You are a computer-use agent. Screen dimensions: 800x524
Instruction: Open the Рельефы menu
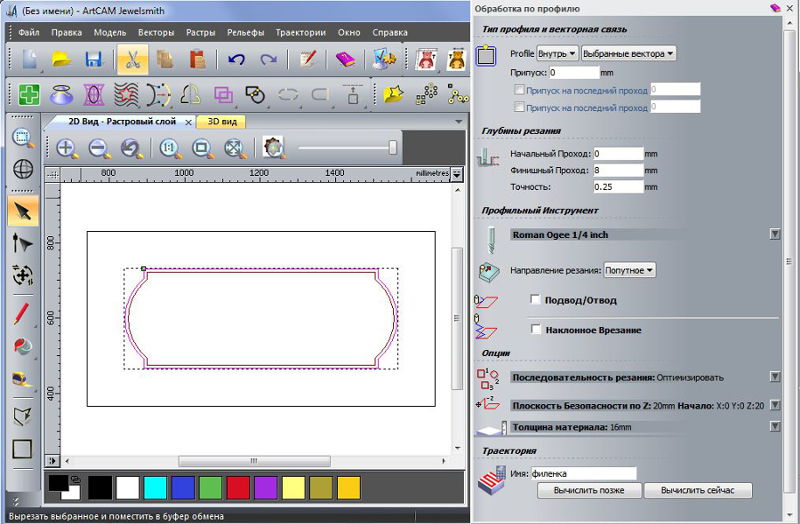pyautogui.click(x=245, y=32)
